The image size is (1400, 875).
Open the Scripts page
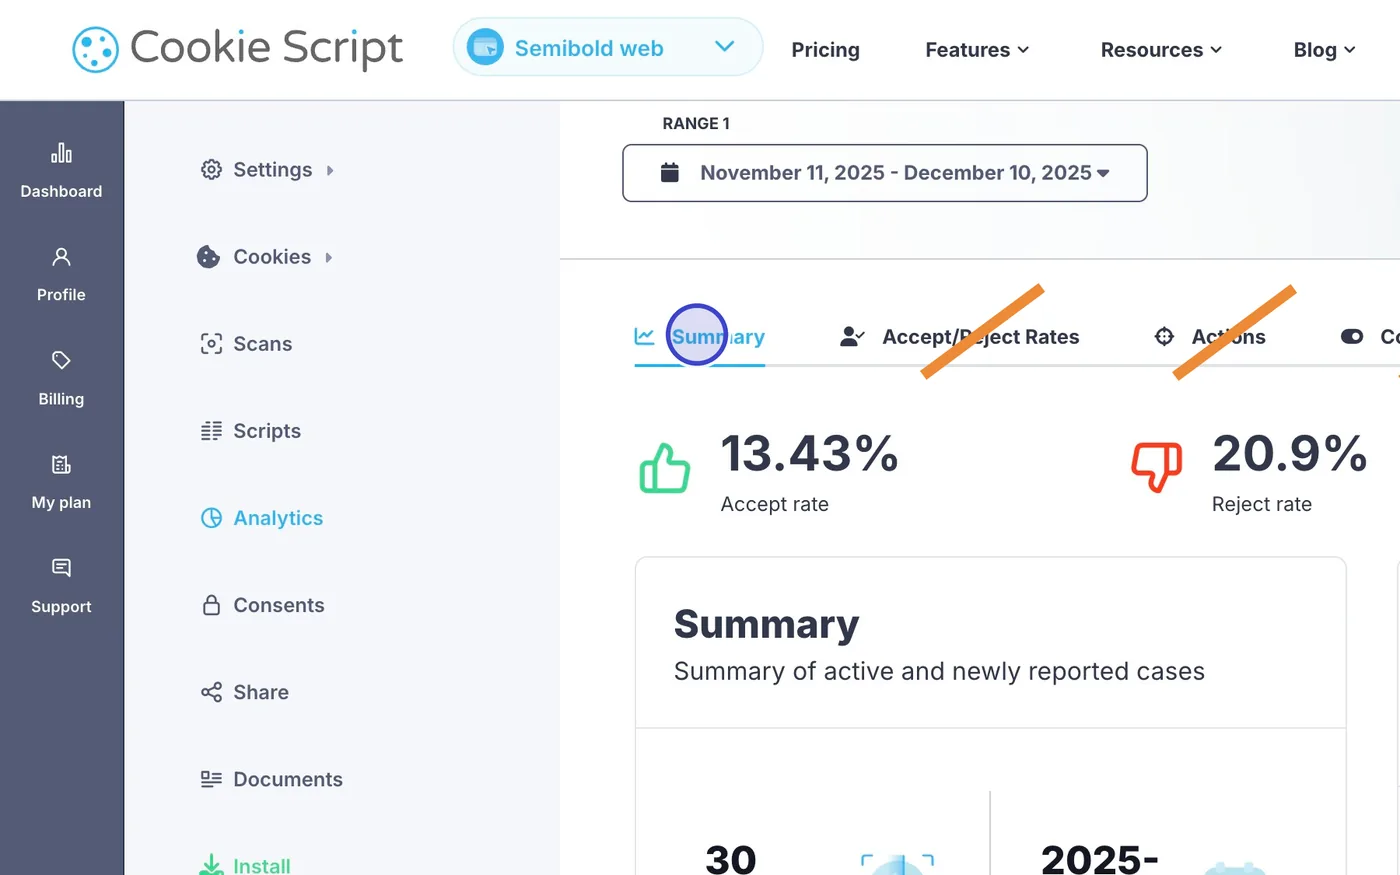tap(250, 431)
